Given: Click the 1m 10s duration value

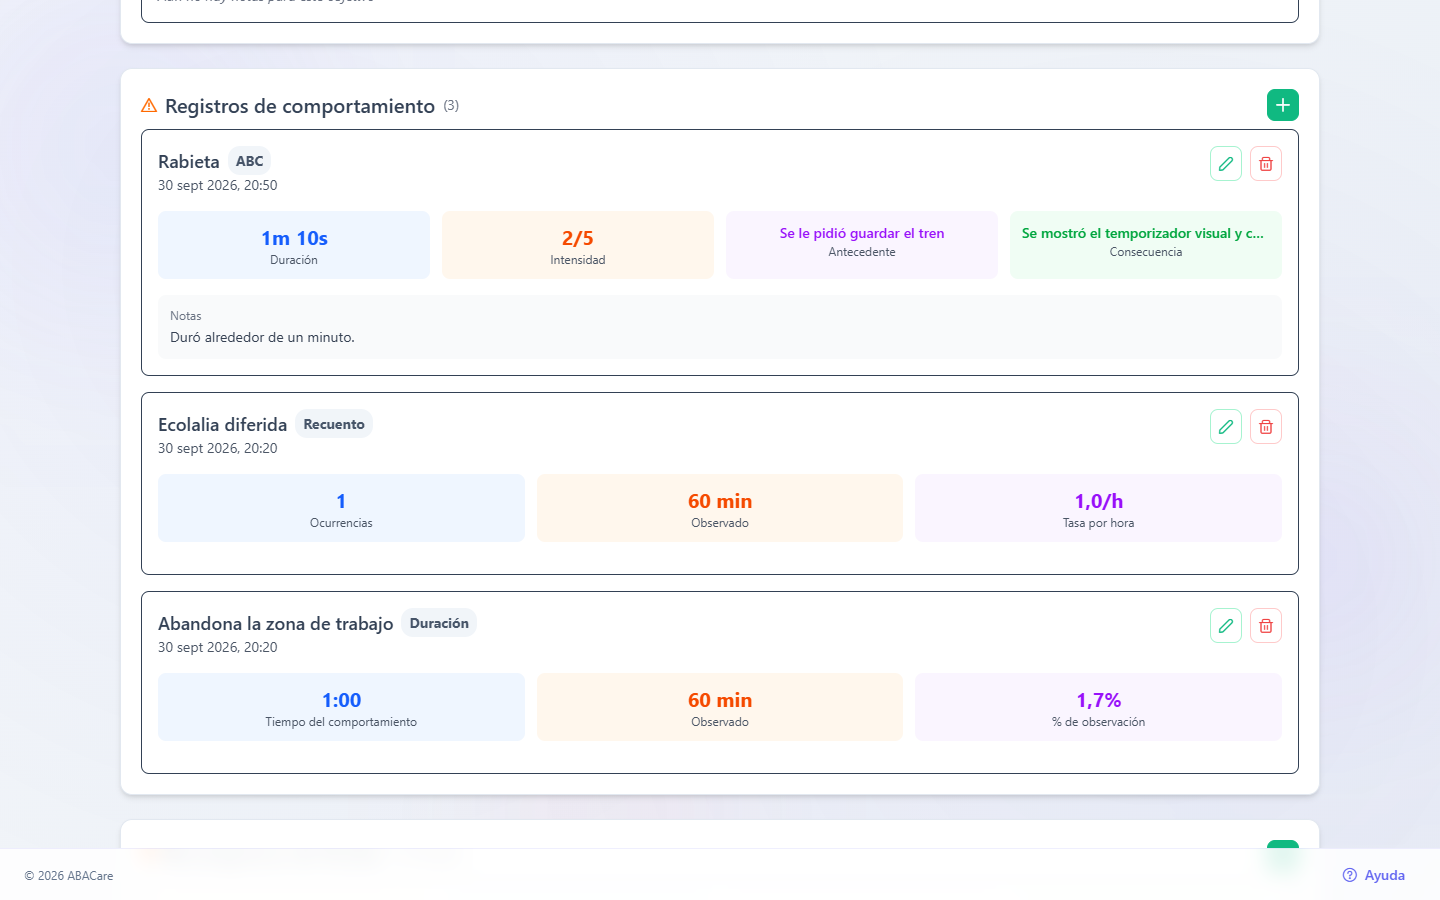Looking at the screenshot, I should pos(294,238).
